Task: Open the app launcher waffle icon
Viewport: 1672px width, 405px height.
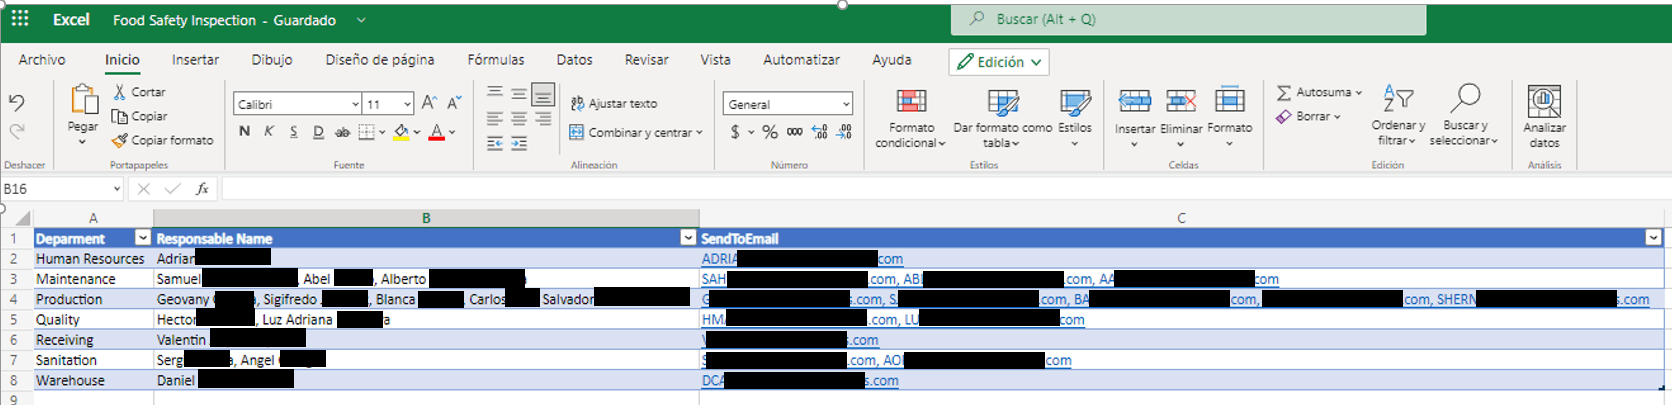Action: (x=20, y=19)
